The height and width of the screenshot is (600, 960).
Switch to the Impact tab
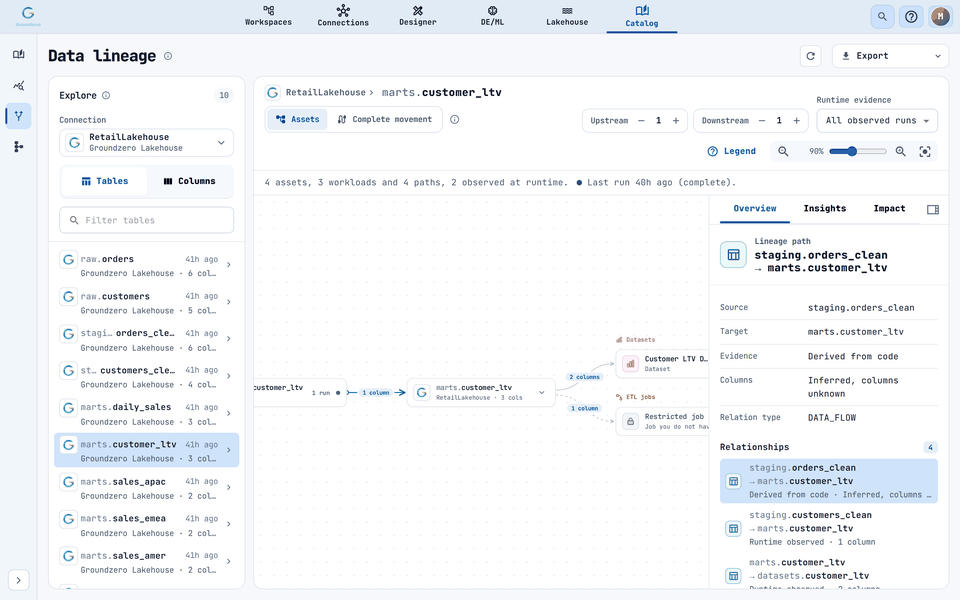click(x=889, y=209)
